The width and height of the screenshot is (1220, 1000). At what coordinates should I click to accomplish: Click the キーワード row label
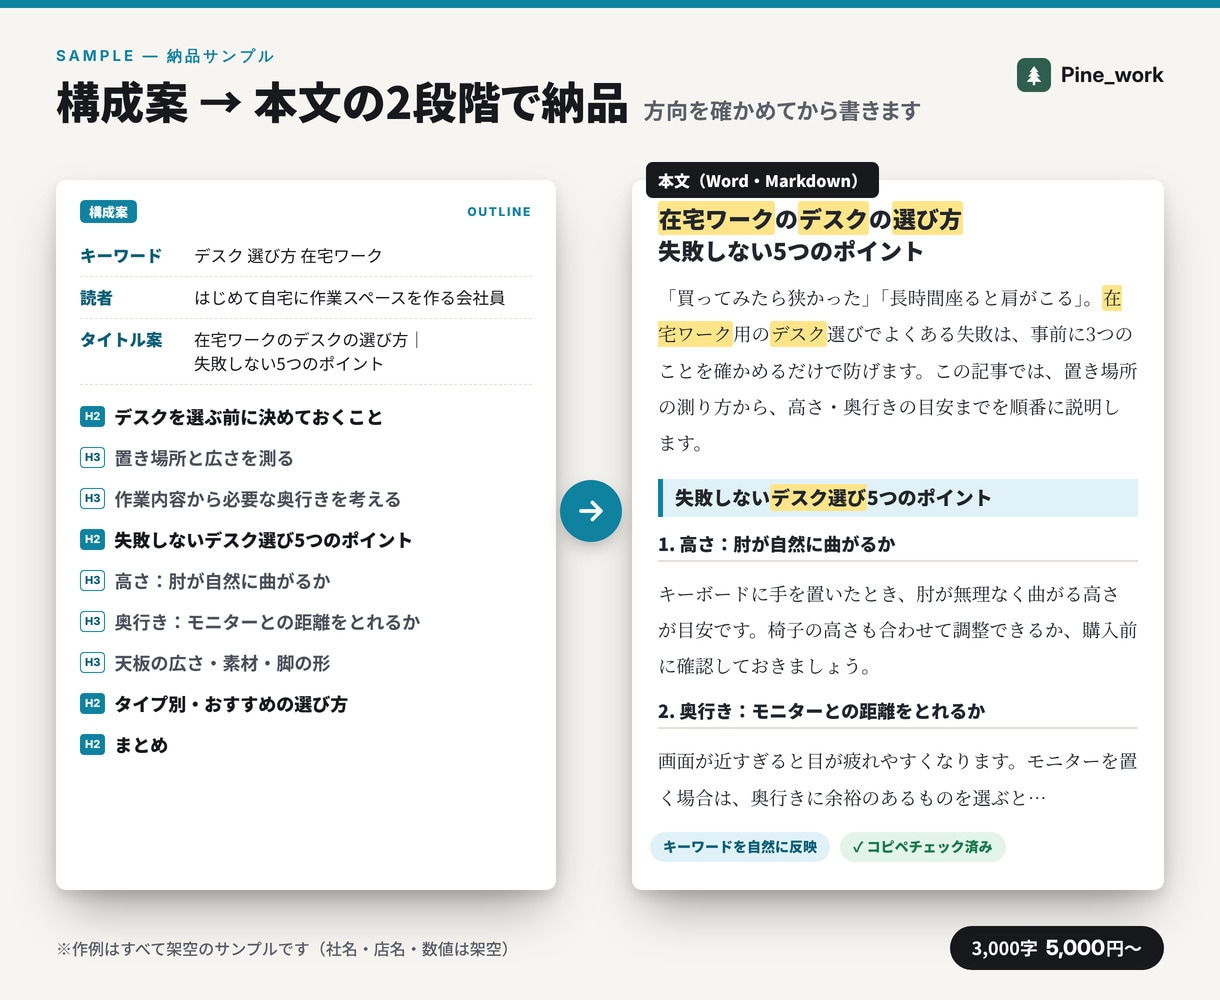tap(121, 256)
